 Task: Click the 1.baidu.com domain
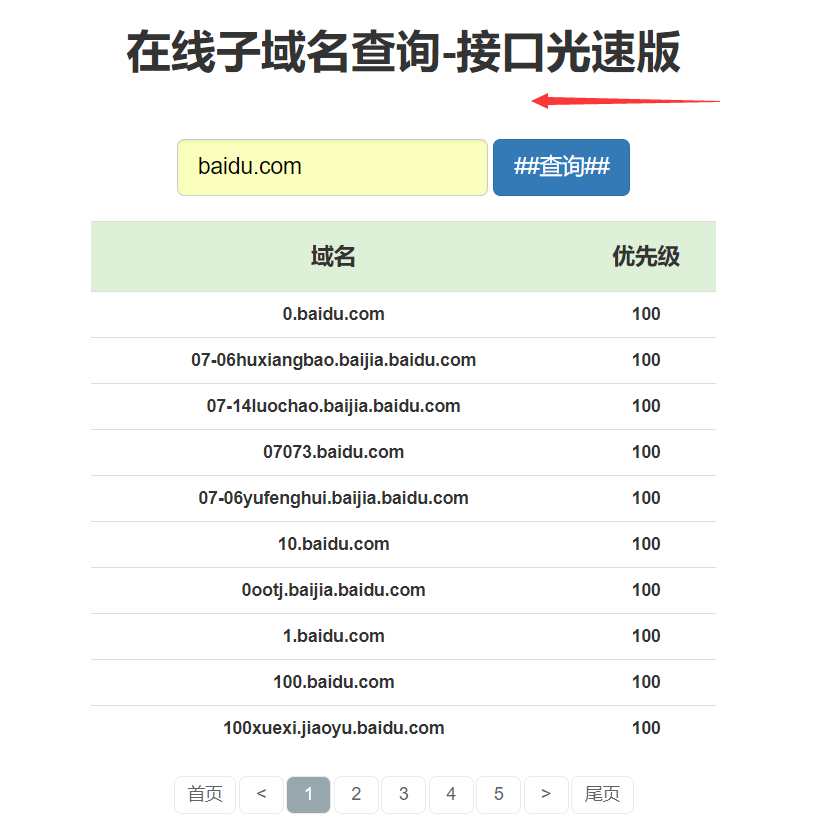[333, 636]
